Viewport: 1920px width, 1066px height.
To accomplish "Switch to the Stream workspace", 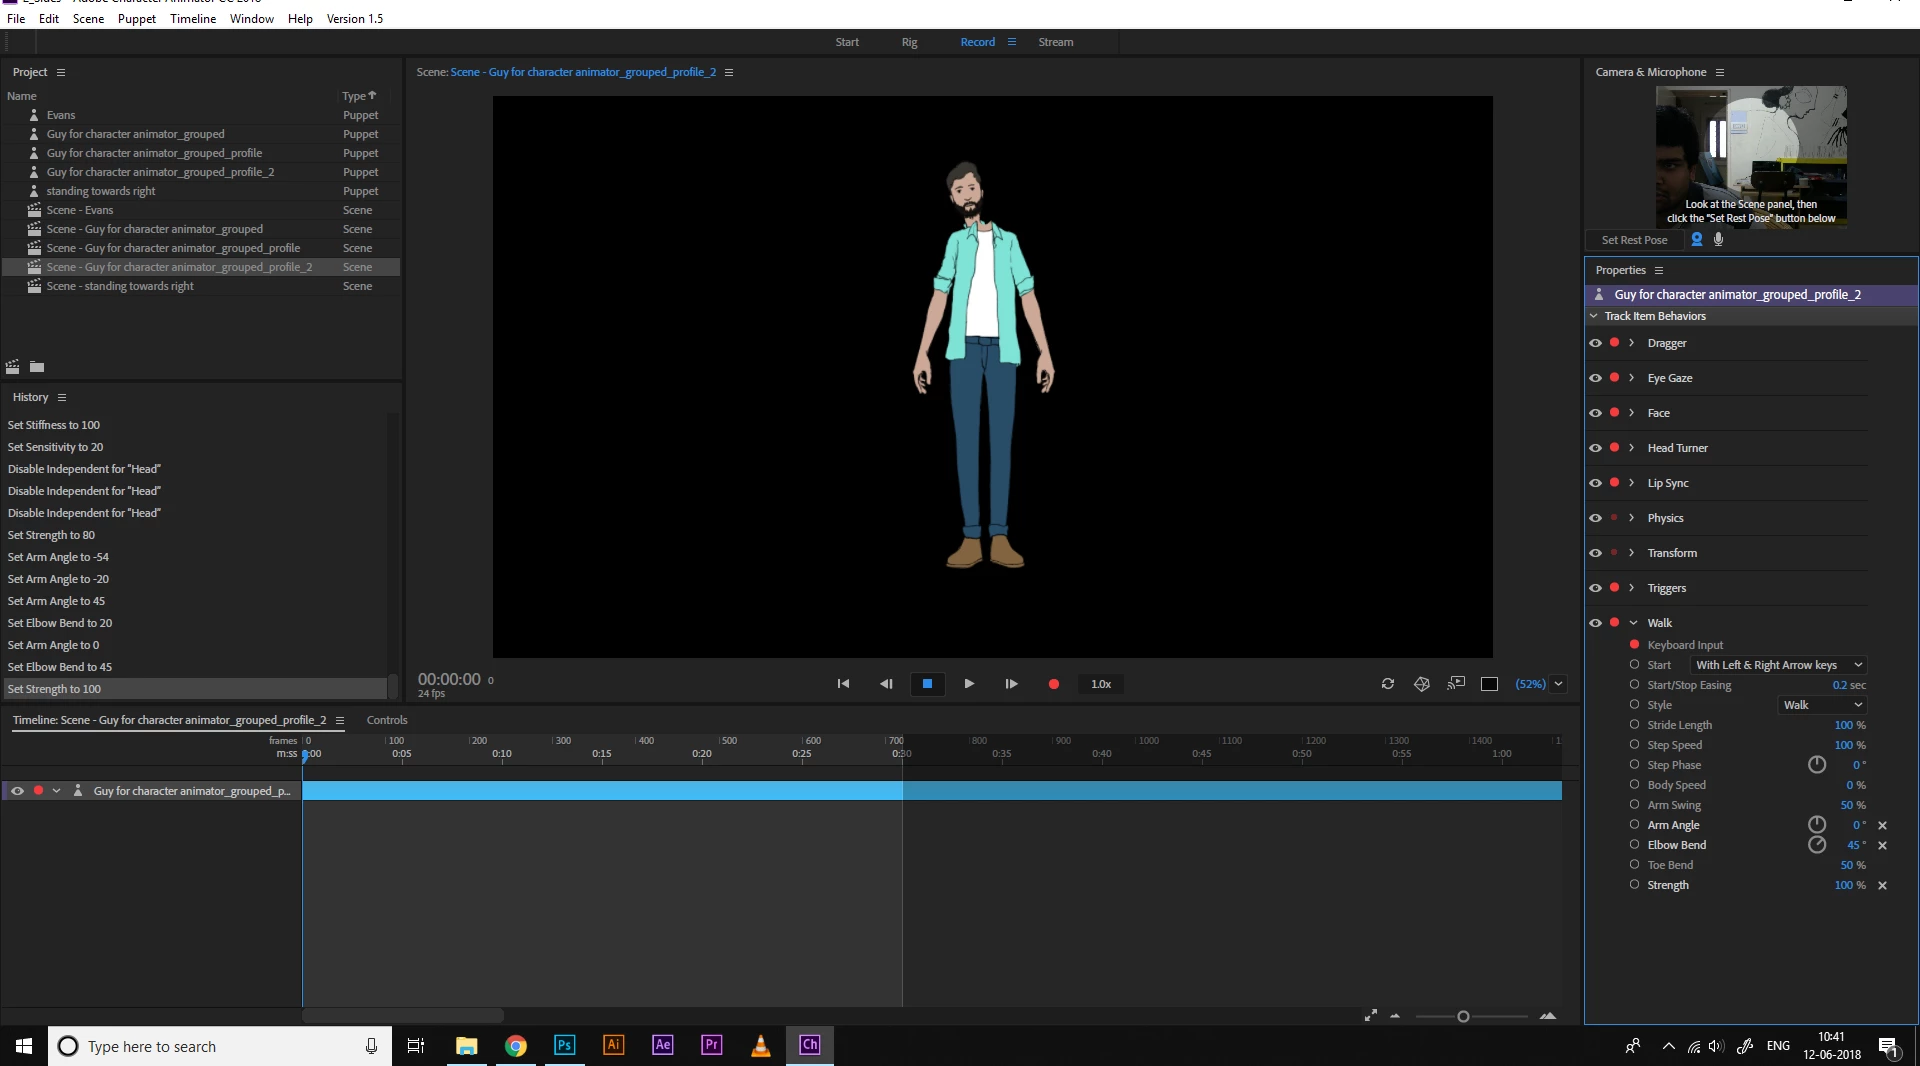I will [x=1056, y=42].
